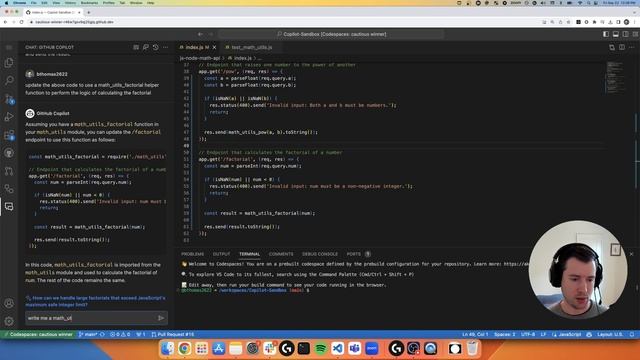This screenshot has width=640, height=360.
Task: Open the Pull Requests view
Action: tap(9, 171)
